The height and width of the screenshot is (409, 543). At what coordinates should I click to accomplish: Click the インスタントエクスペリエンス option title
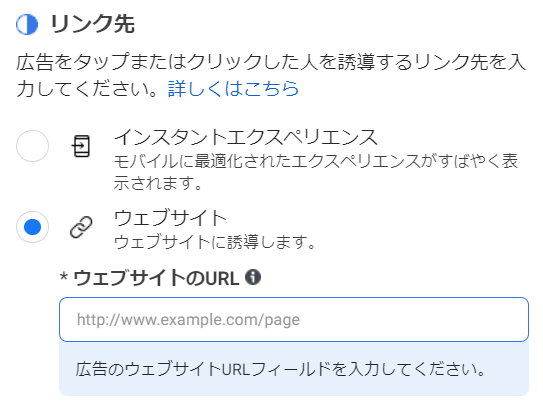(246, 137)
